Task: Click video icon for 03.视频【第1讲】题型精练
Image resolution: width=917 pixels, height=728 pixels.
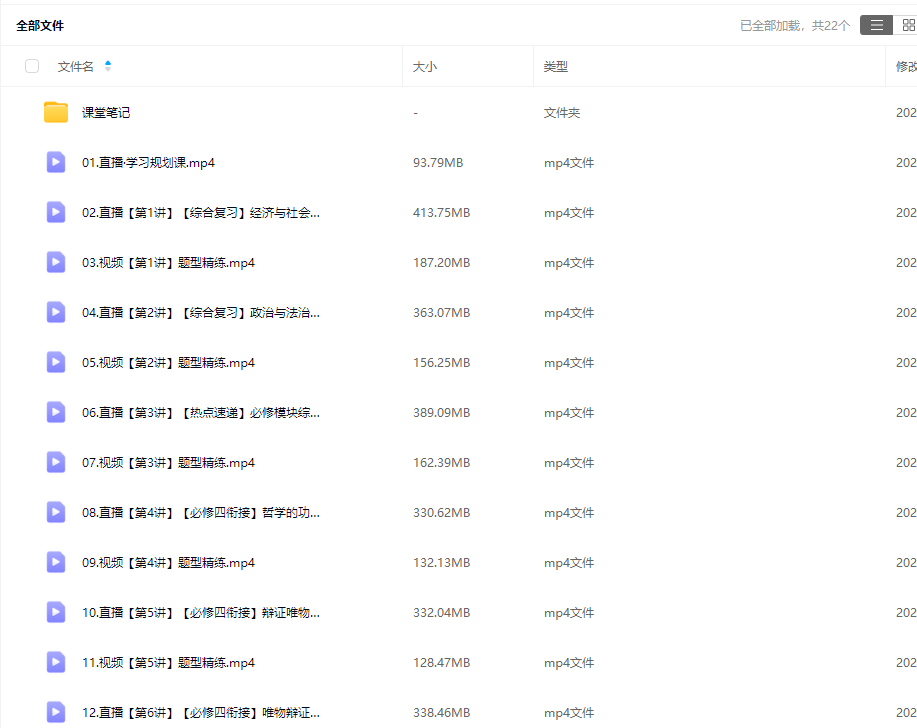Action: click(x=56, y=262)
